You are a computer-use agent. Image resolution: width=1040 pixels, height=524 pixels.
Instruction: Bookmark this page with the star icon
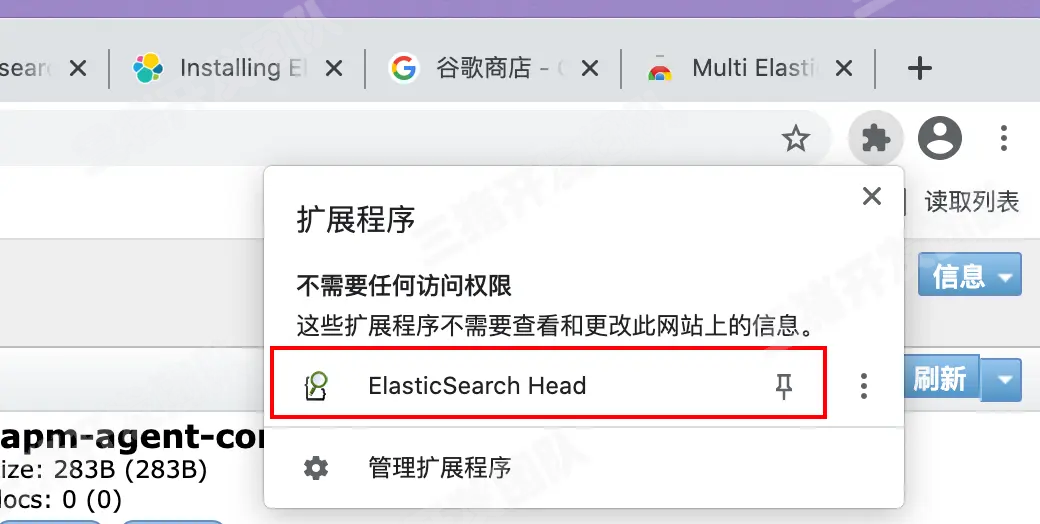pos(795,139)
